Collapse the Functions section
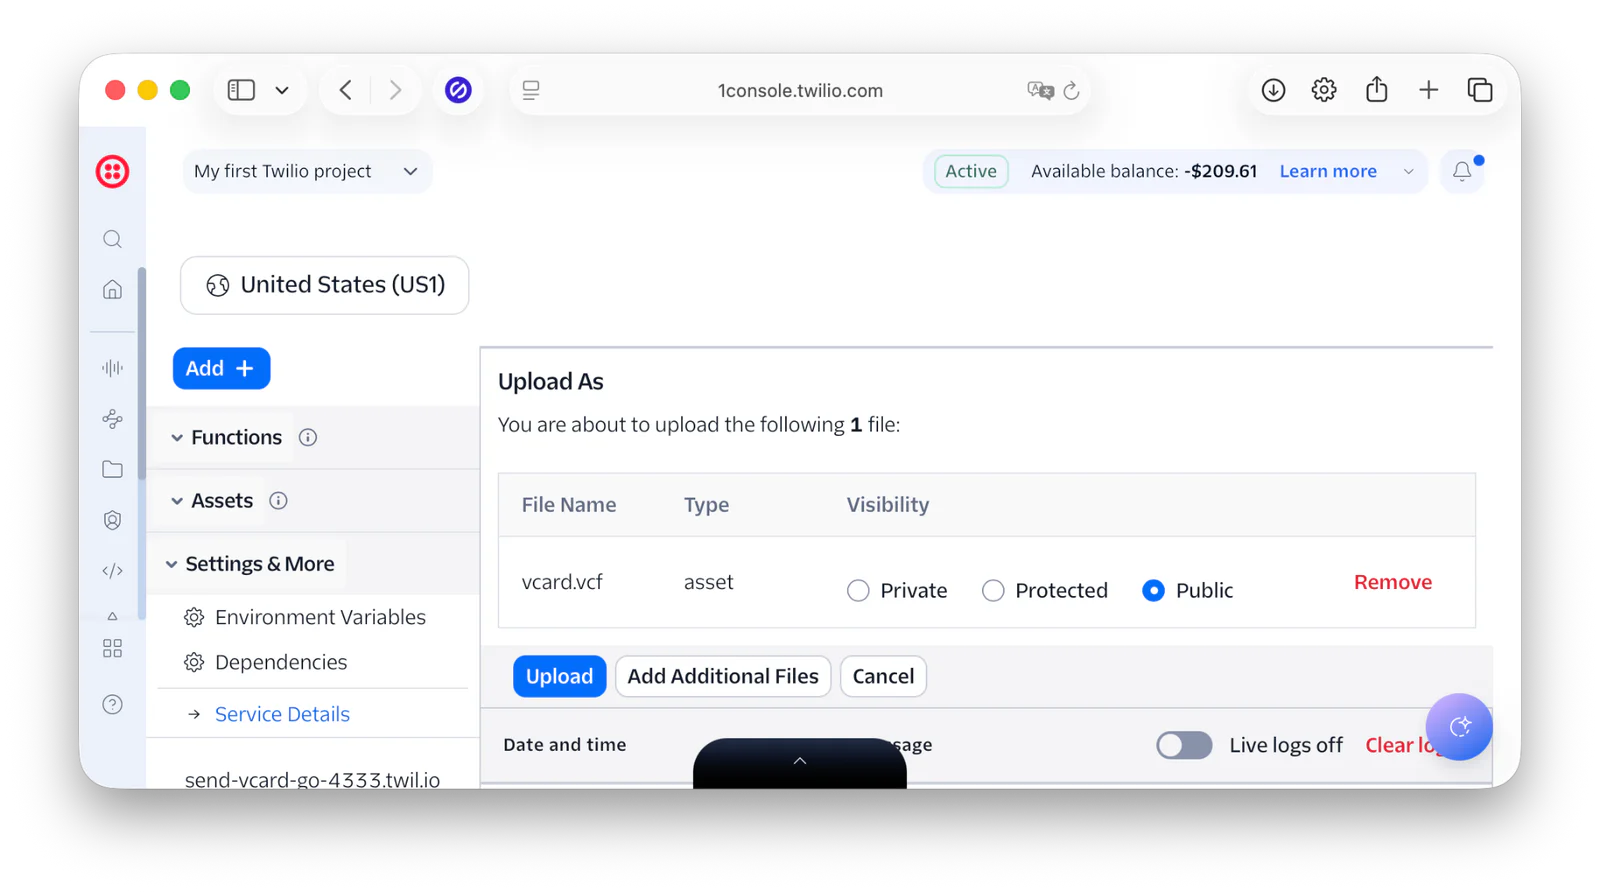 click(177, 437)
